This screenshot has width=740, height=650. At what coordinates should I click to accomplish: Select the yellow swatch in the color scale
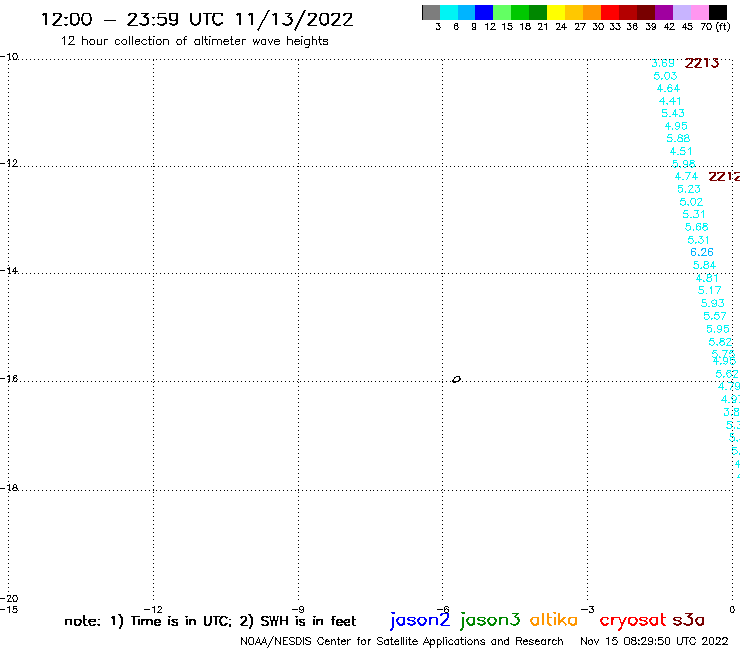point(556,12)
